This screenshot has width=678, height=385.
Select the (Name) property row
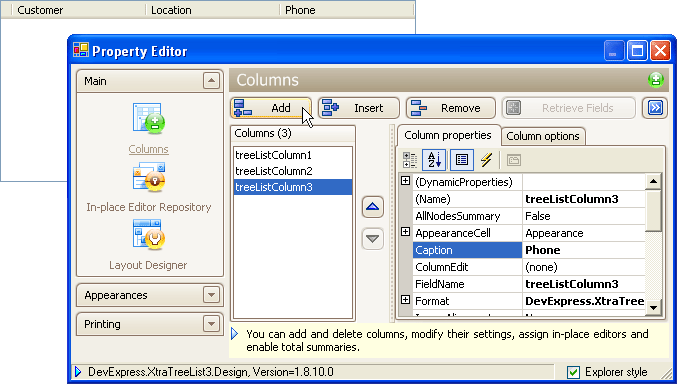[x=467, y=199]
